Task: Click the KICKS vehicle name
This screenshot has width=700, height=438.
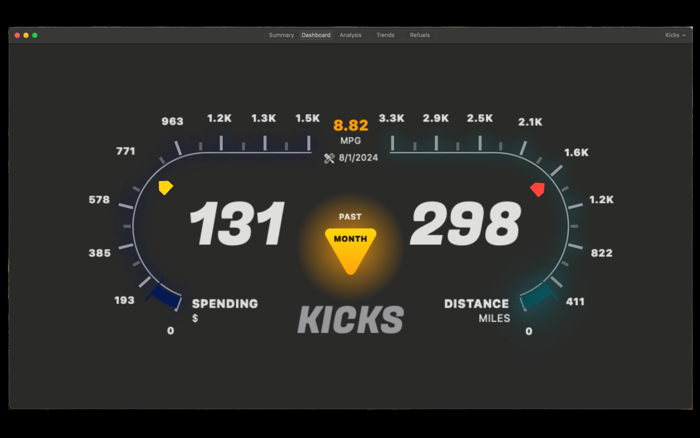Action: coord(351,320)
